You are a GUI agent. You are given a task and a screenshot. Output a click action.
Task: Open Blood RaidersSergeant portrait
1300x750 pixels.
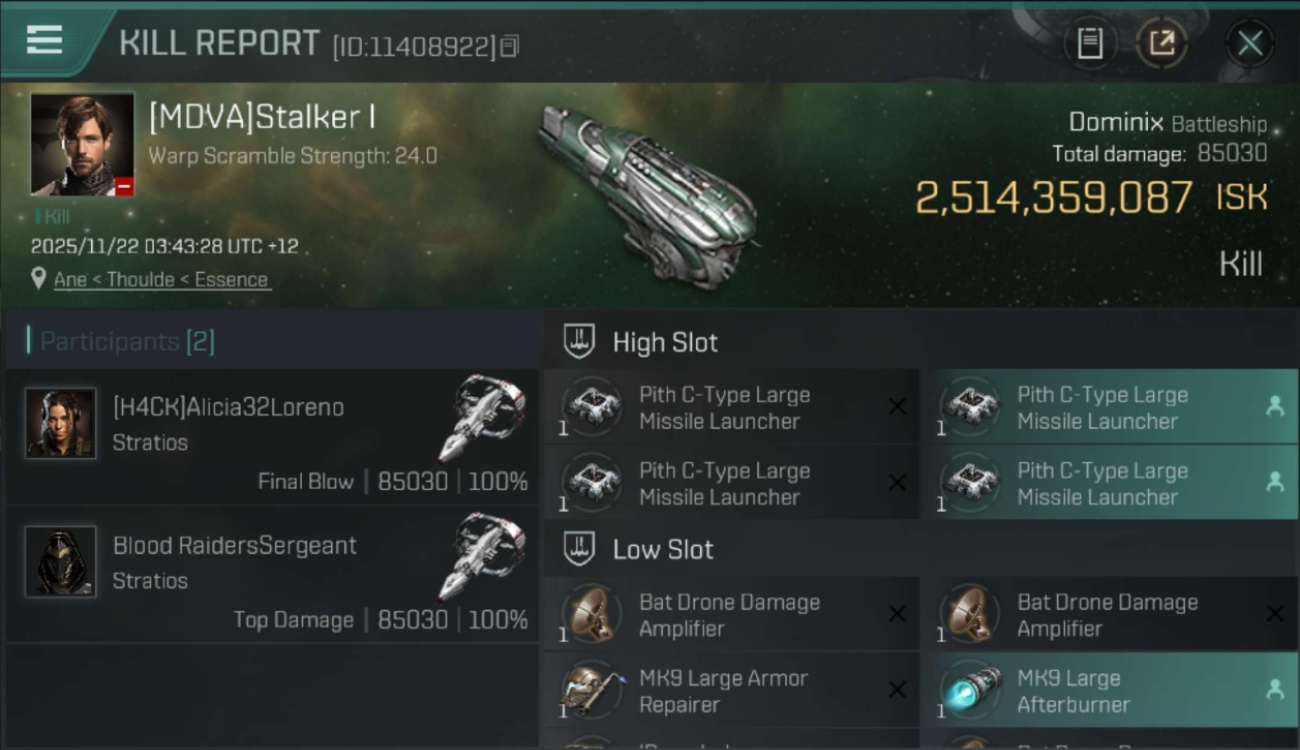61,562
